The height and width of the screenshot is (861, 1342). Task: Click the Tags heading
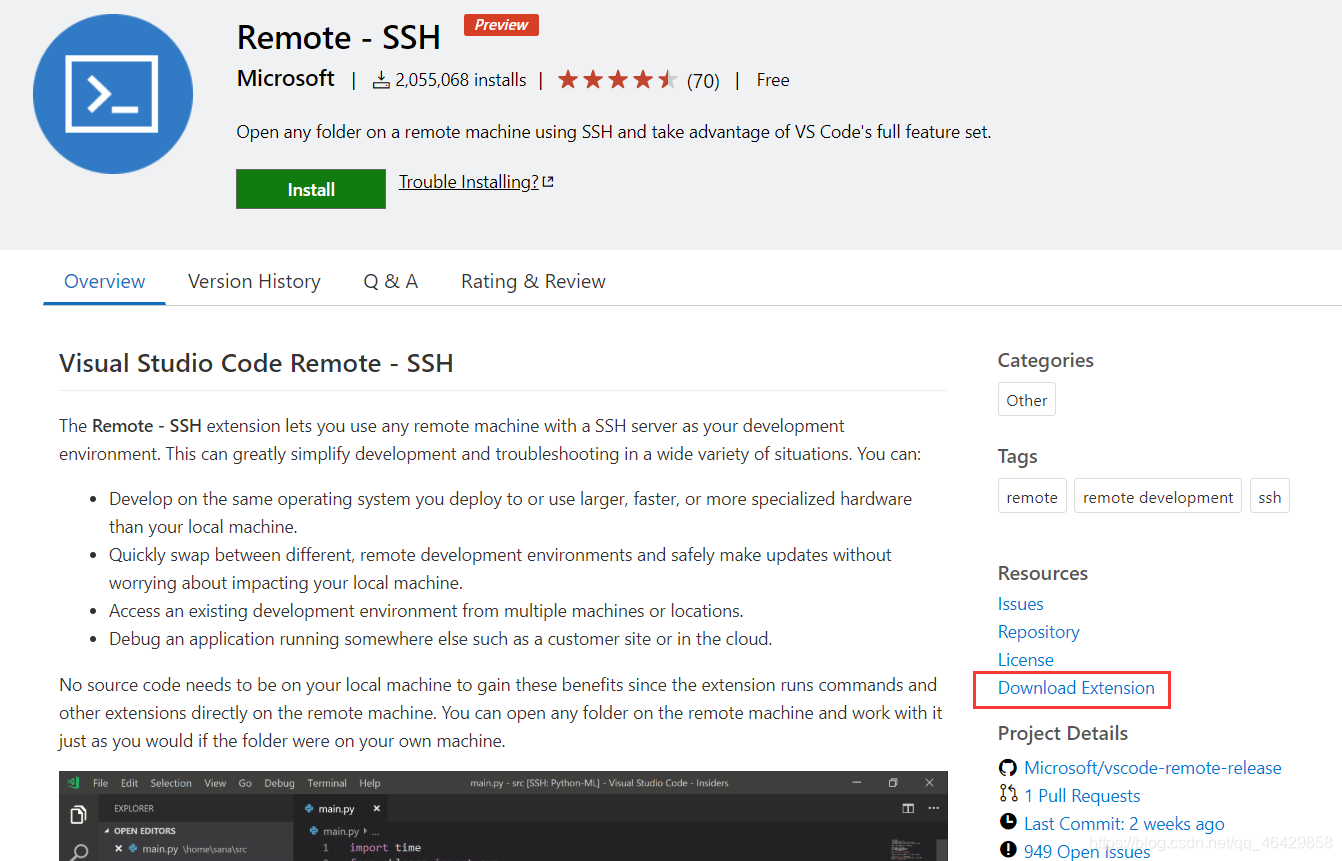1018,456
